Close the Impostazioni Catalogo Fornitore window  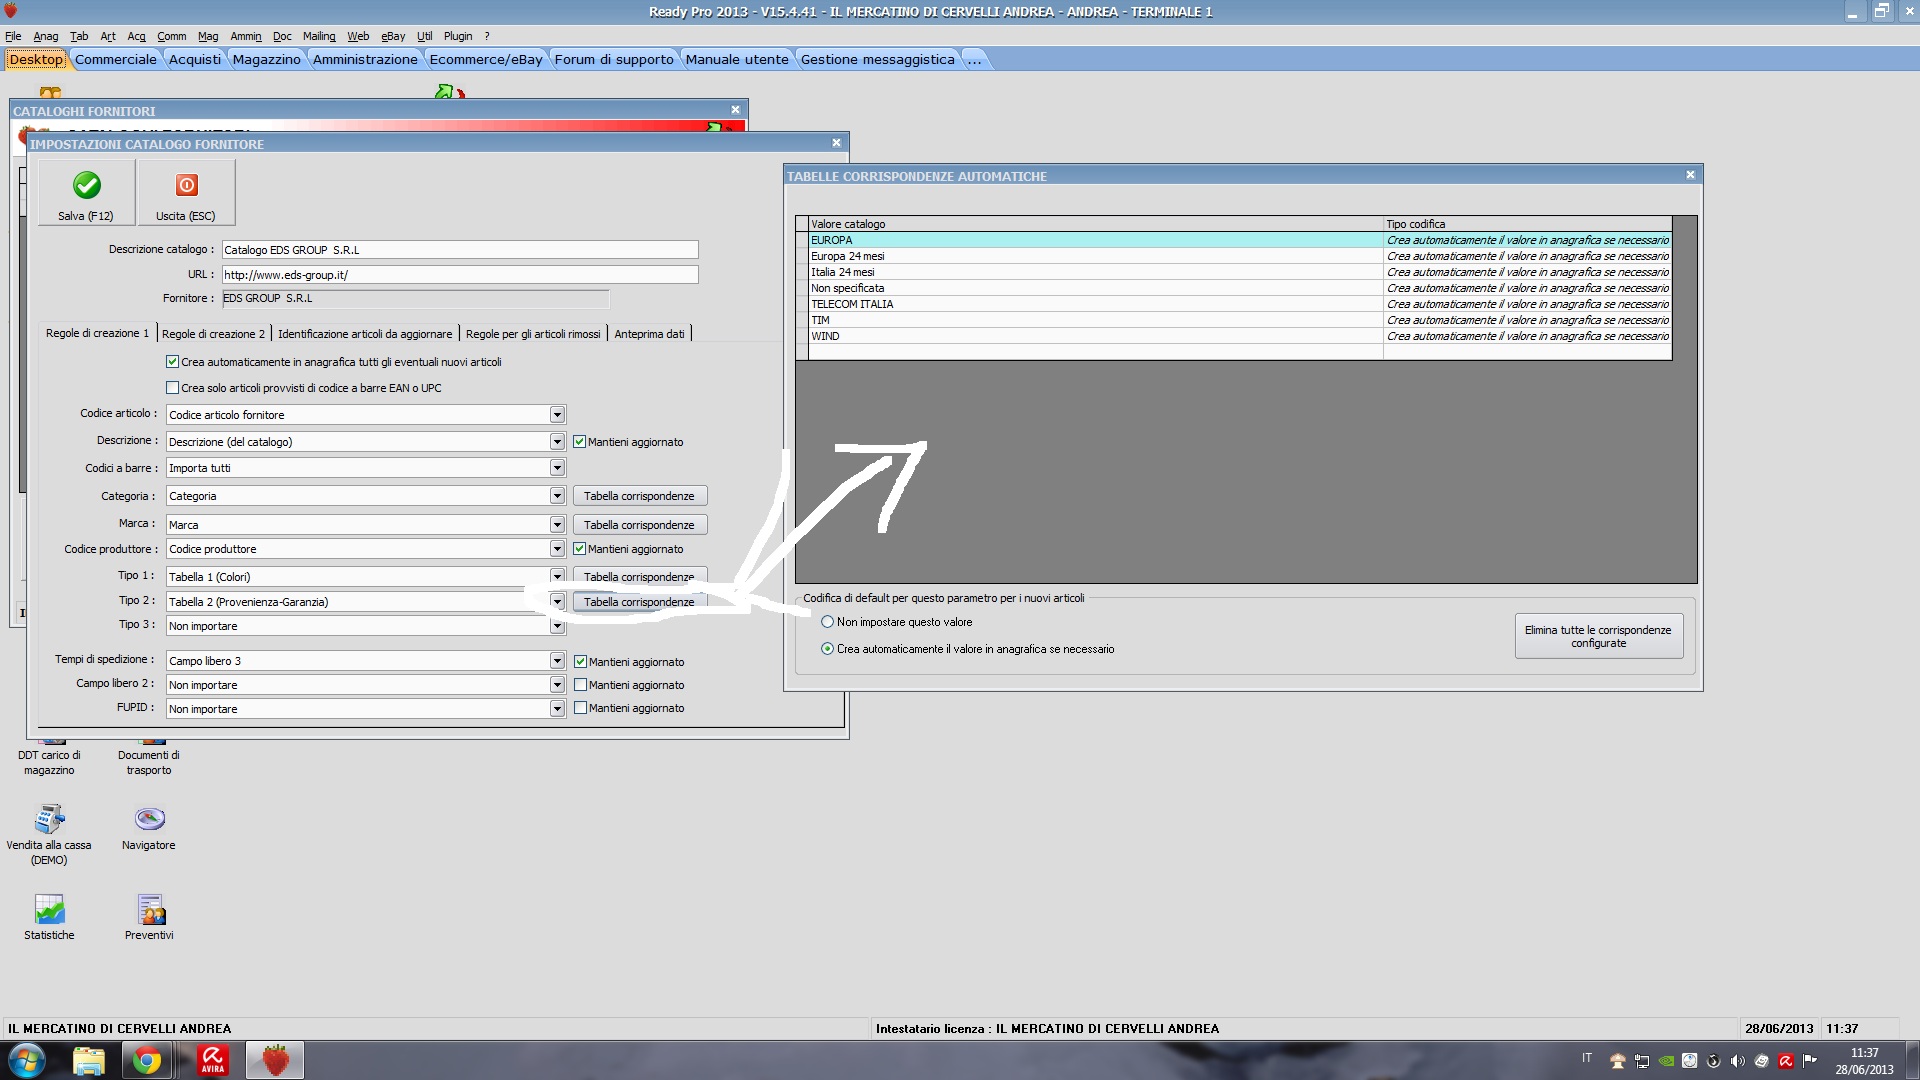(x=836, y=143)
